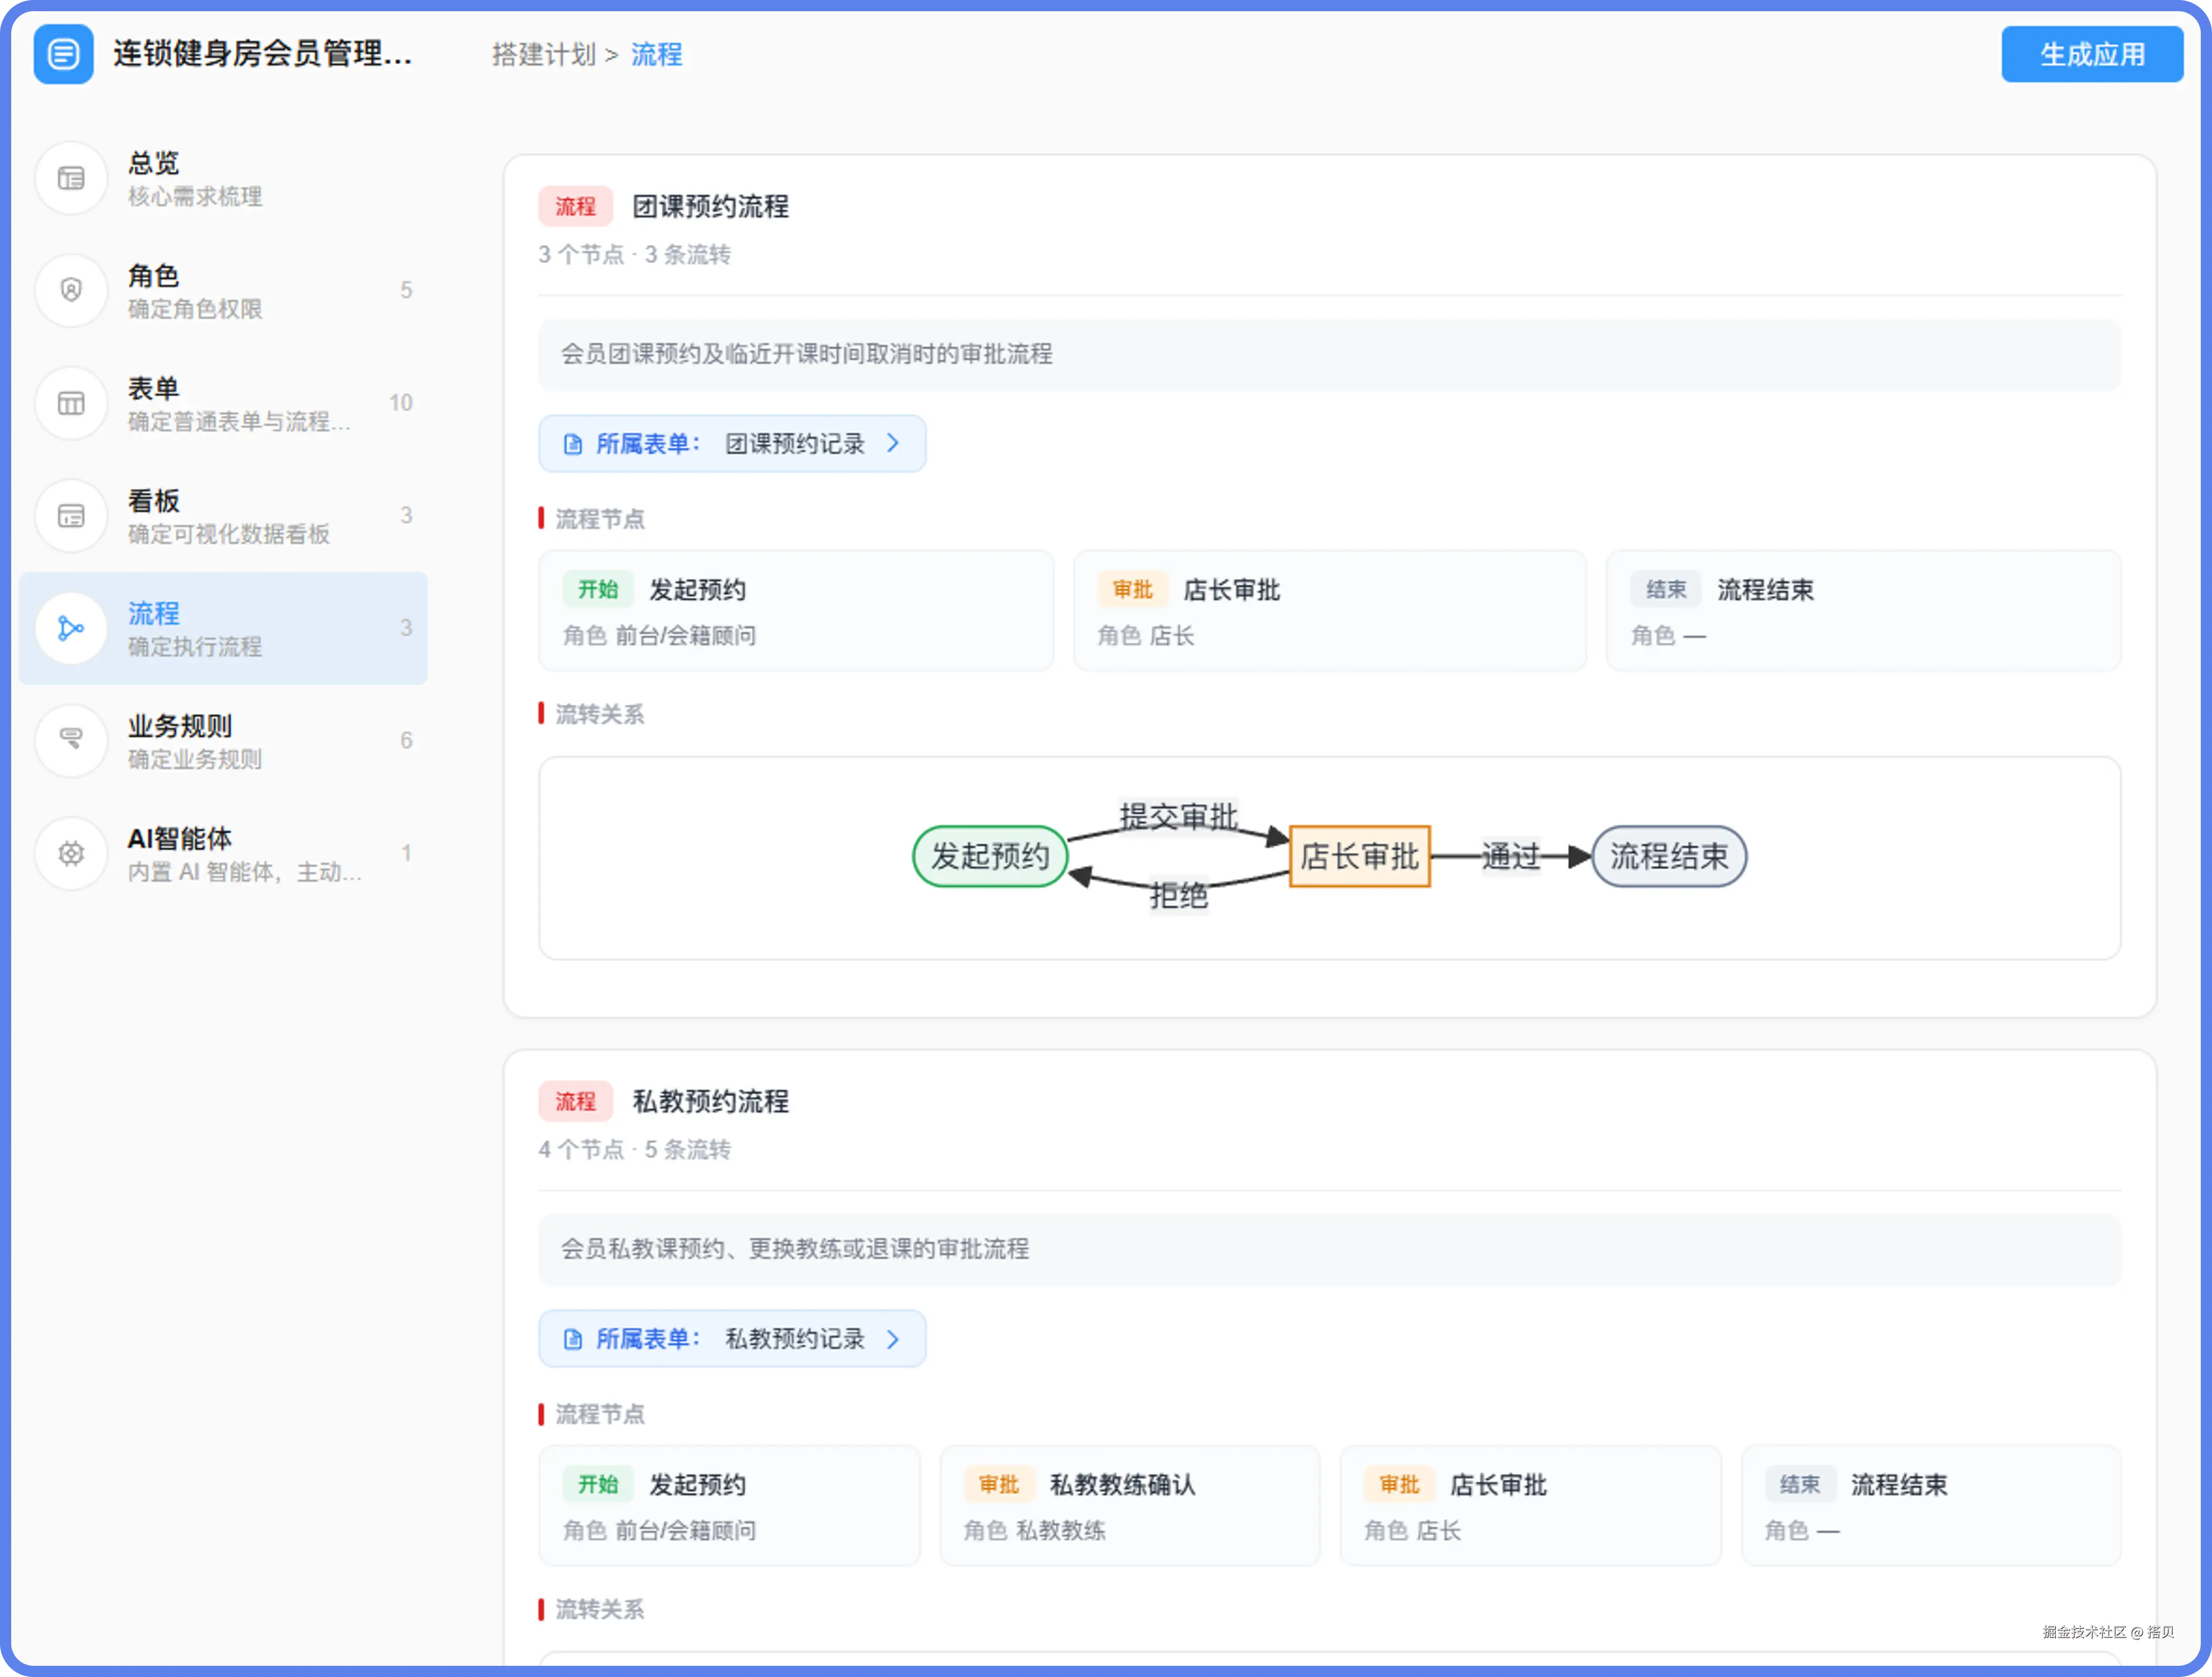Open the AI智能体 sidebar item

(x=223, y=854)
